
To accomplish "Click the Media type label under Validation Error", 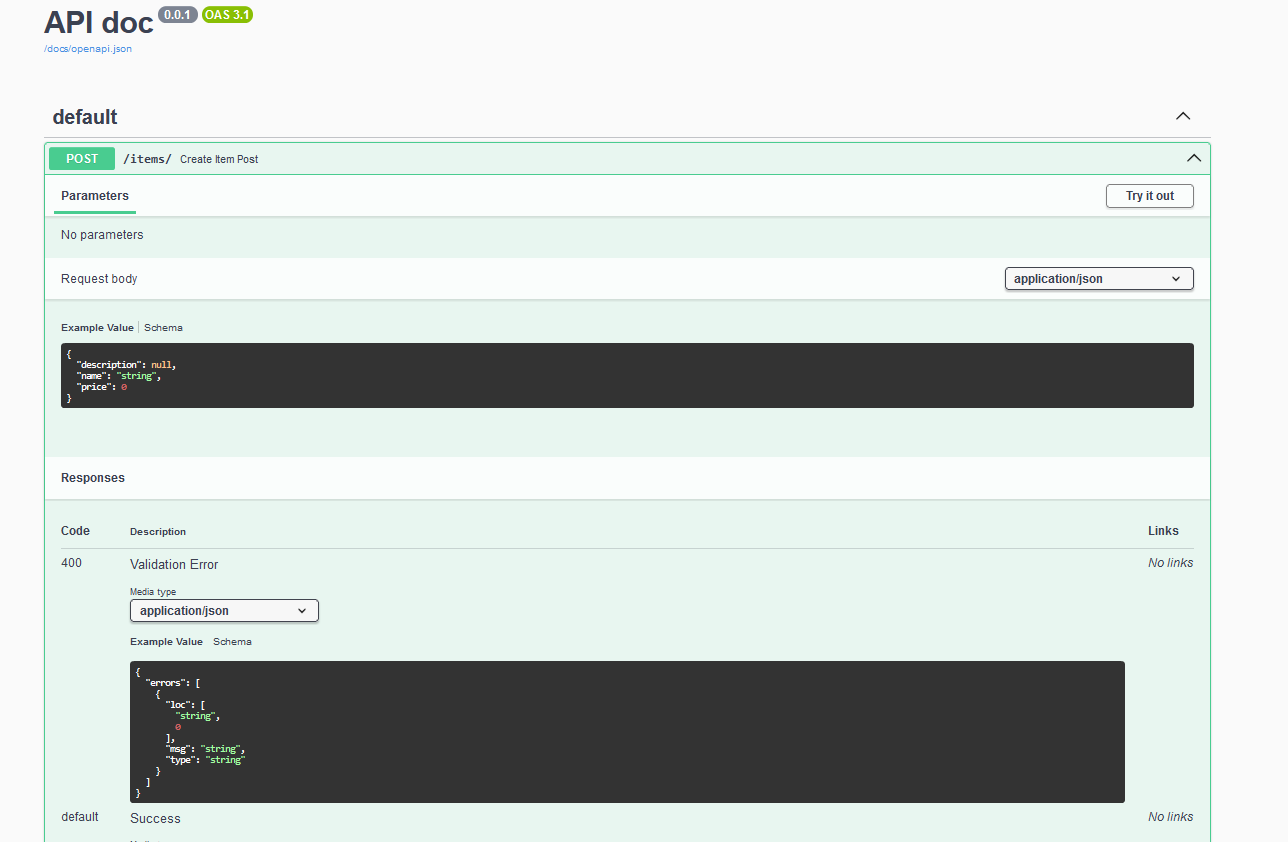I will pyautogui.click(x=153, y=592).
